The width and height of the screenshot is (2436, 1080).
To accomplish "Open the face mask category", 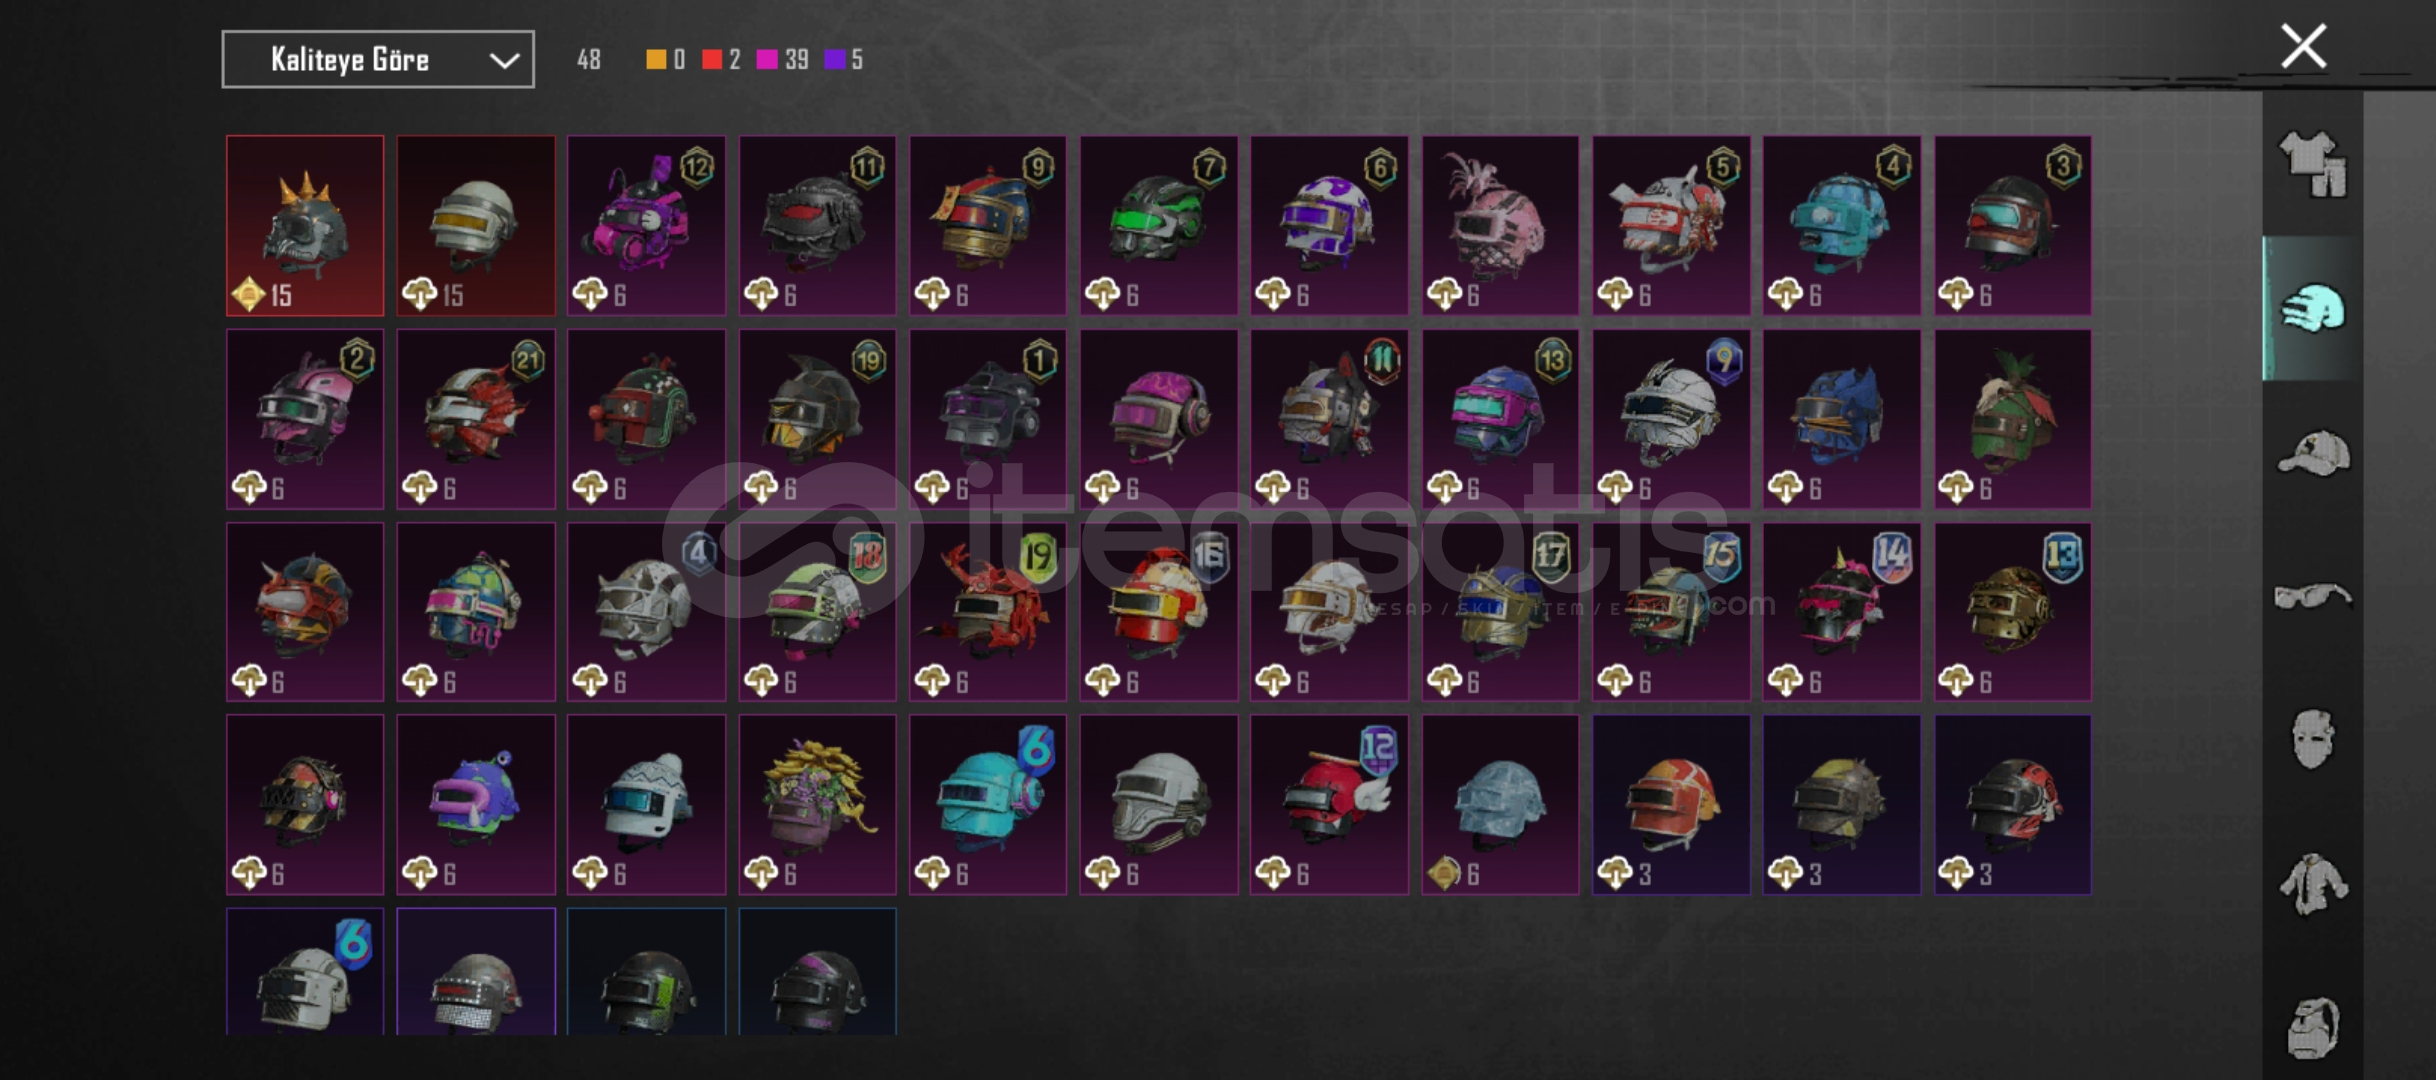I will (x=2312, y=739).
